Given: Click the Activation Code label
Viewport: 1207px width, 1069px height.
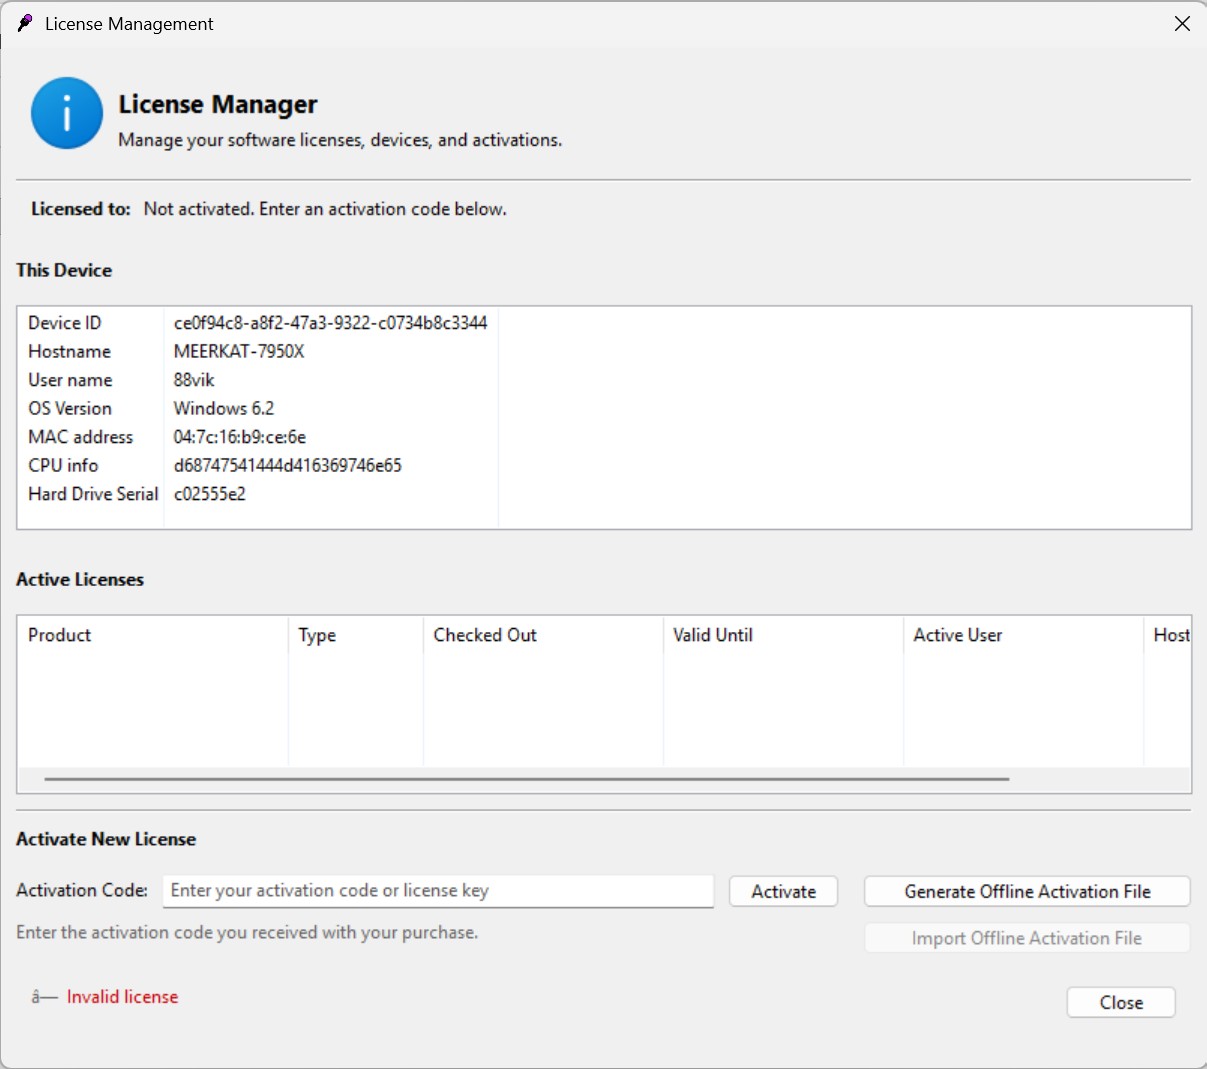Looking at the screenshot, I should click(x=82, y=890).
